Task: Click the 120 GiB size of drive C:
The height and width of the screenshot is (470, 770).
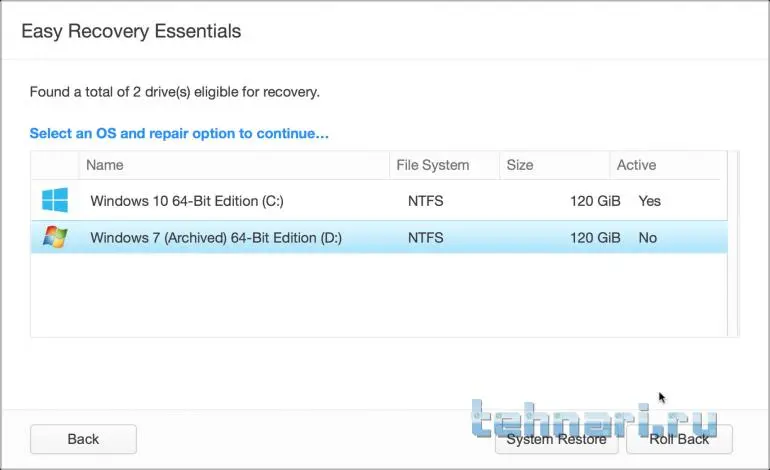Action: click(594, 201)
